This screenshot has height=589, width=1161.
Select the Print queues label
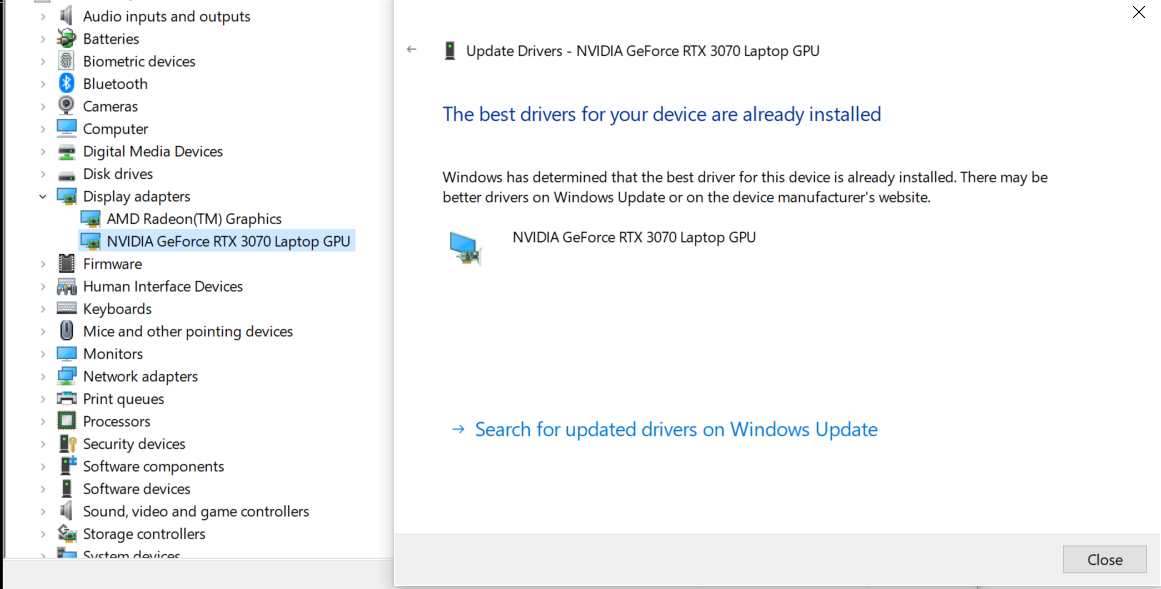pos(124,399)
